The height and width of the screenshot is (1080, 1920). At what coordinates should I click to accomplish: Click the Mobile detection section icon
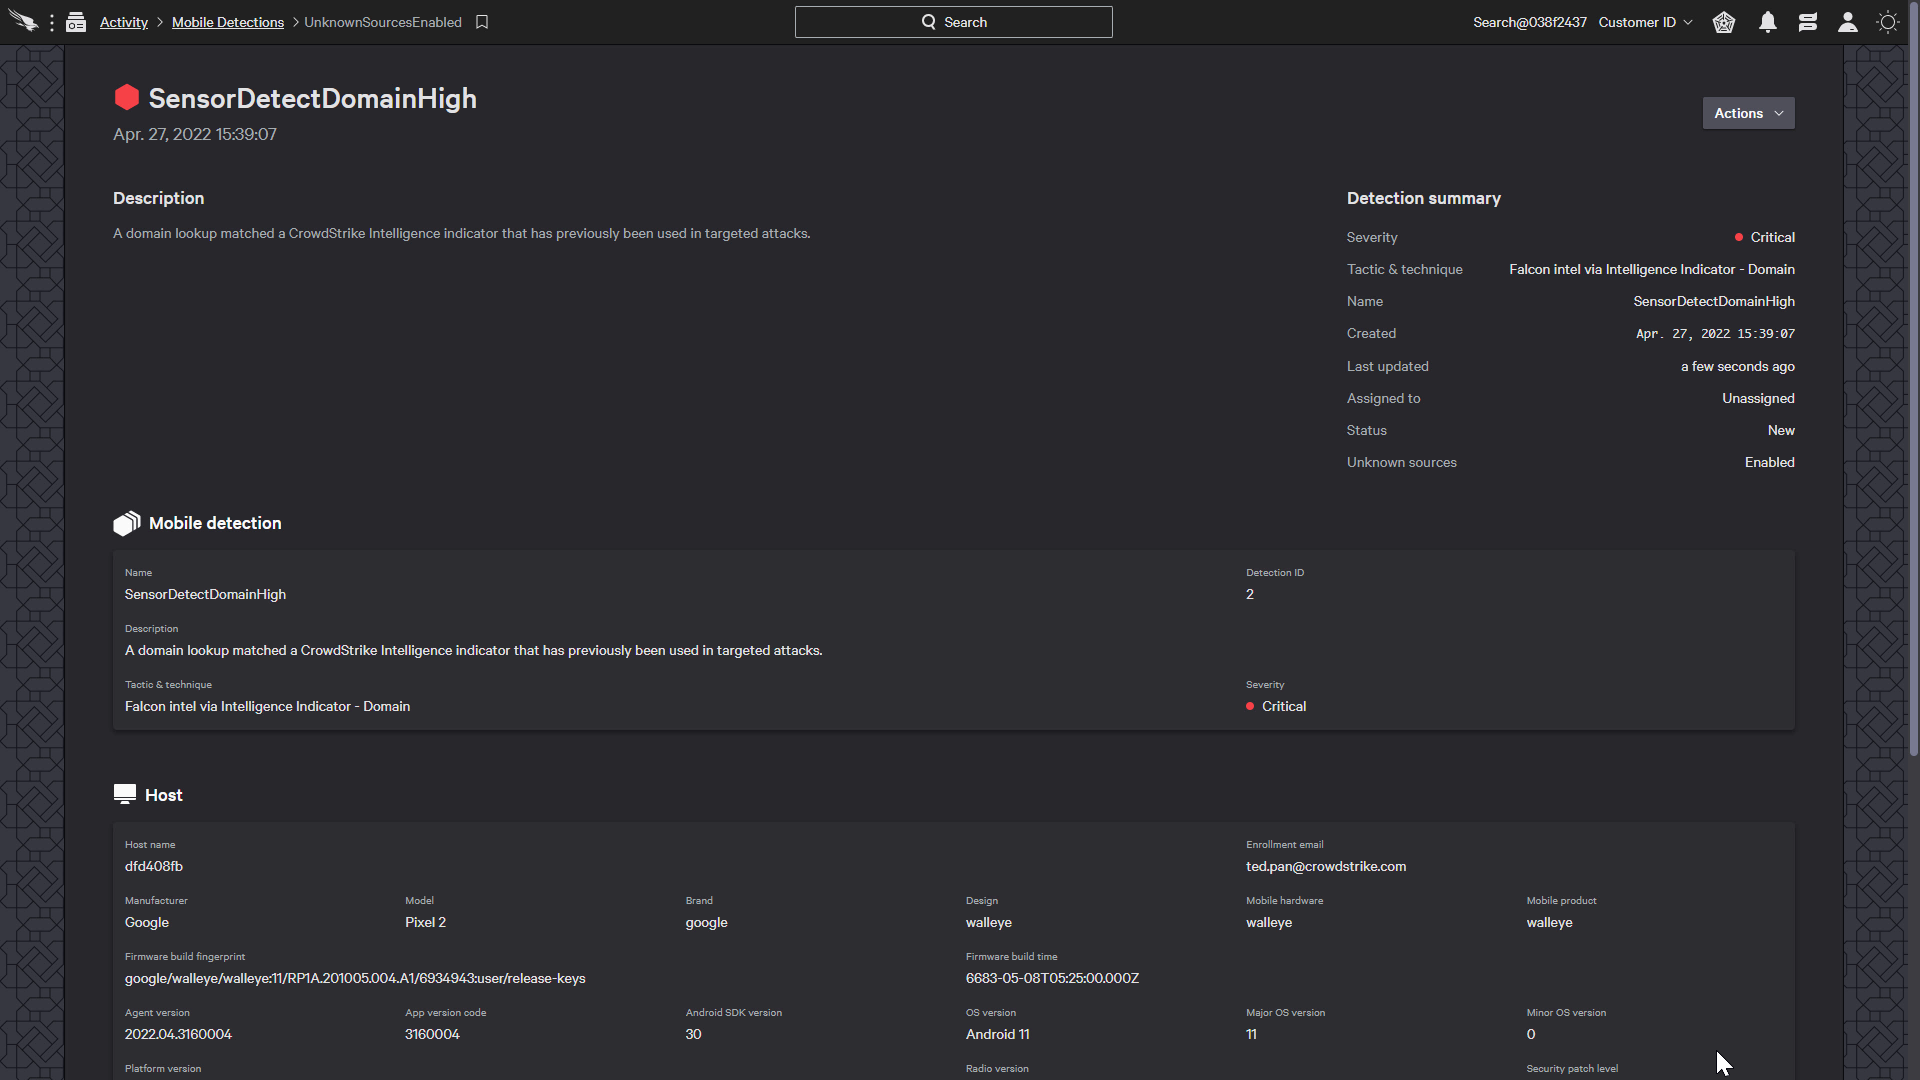click(x=127, y=523)
